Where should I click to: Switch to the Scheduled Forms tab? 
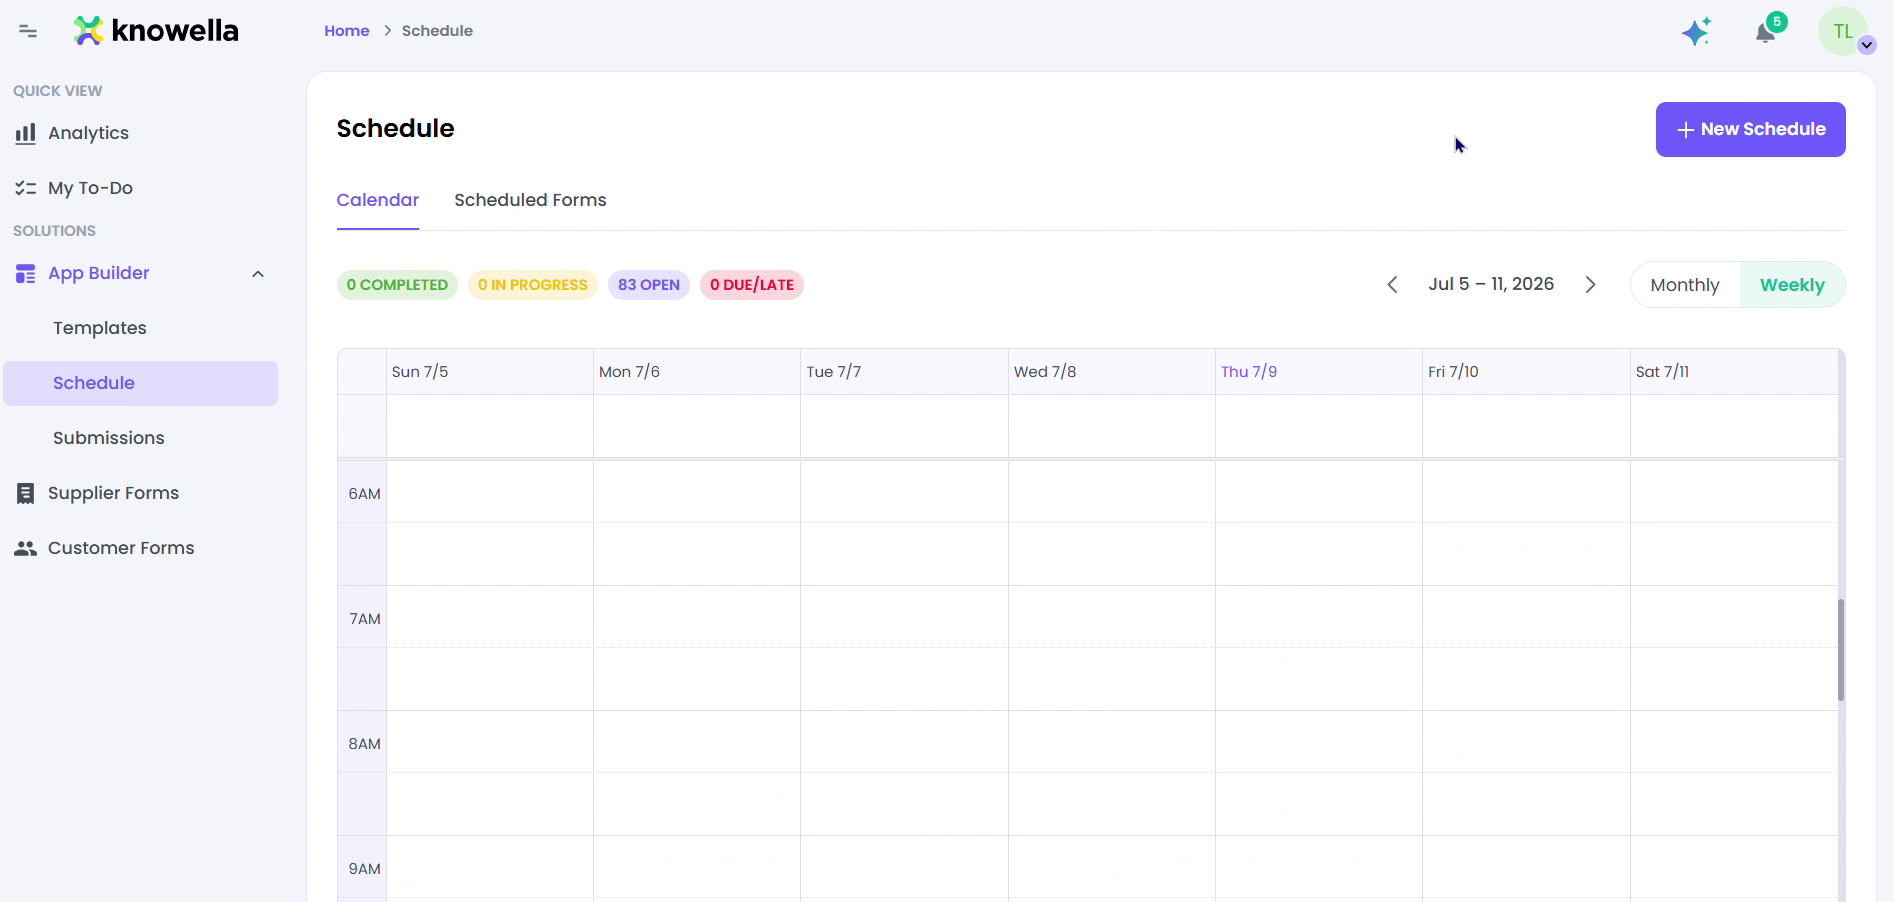click(x=530, y=200)
